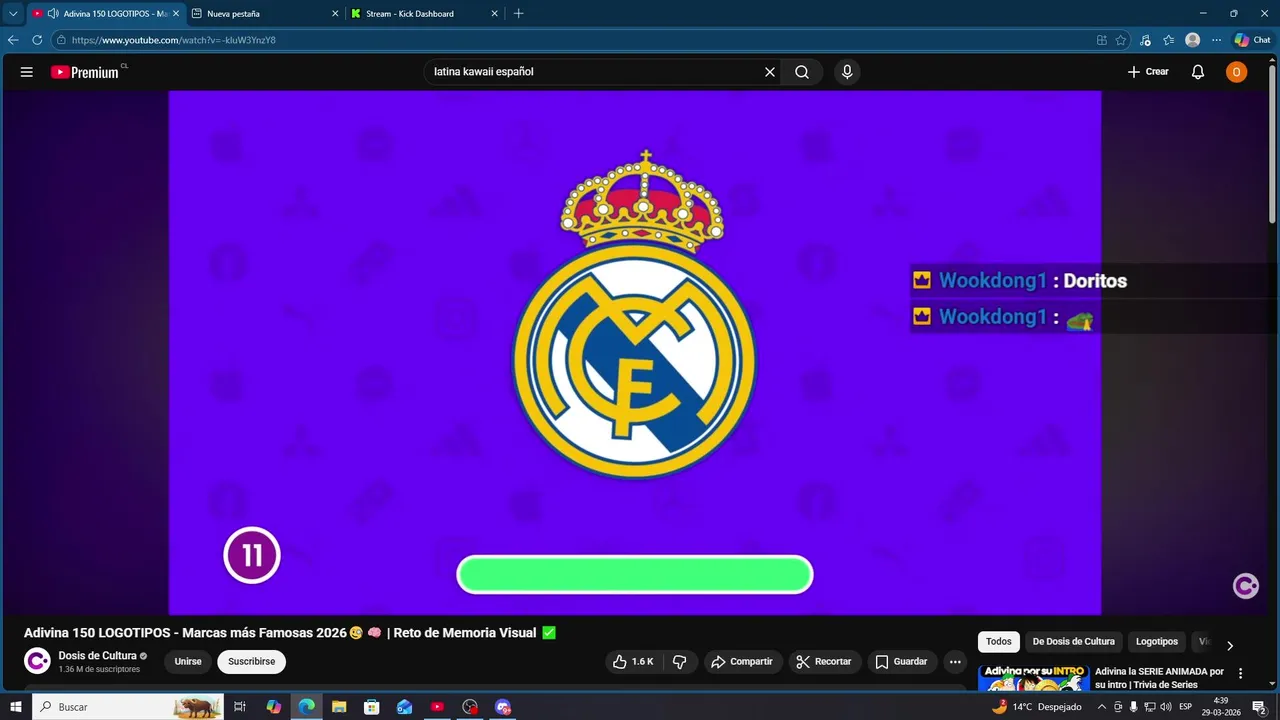This screenshot has height=720, width=1280.
Task: Select the Logotipos filter chip
Action: click(x=1157, y=642)
